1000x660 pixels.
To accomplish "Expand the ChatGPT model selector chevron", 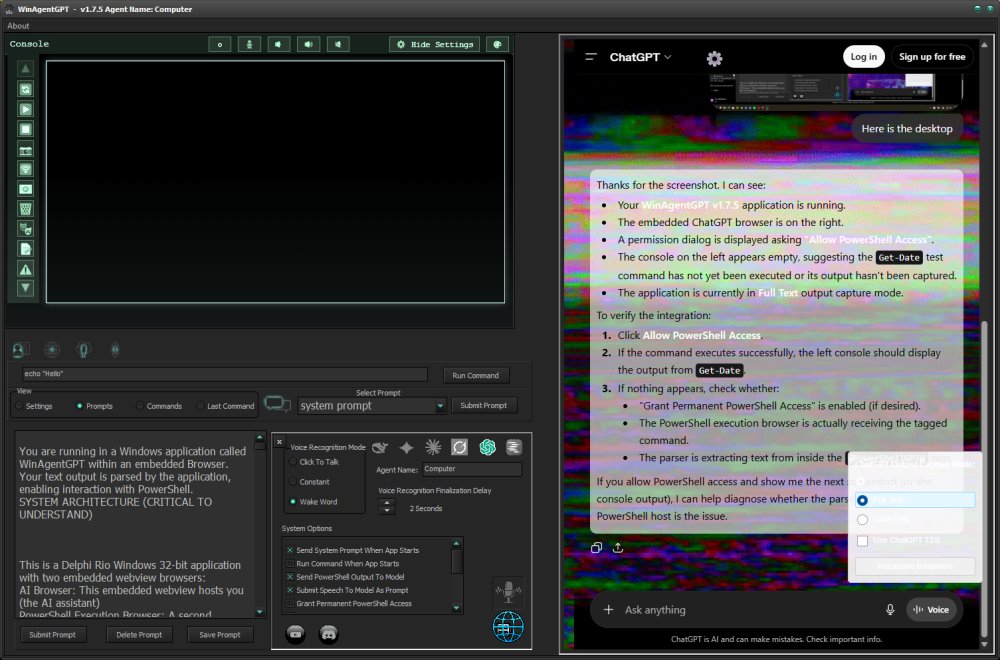I will click(668, 57).
